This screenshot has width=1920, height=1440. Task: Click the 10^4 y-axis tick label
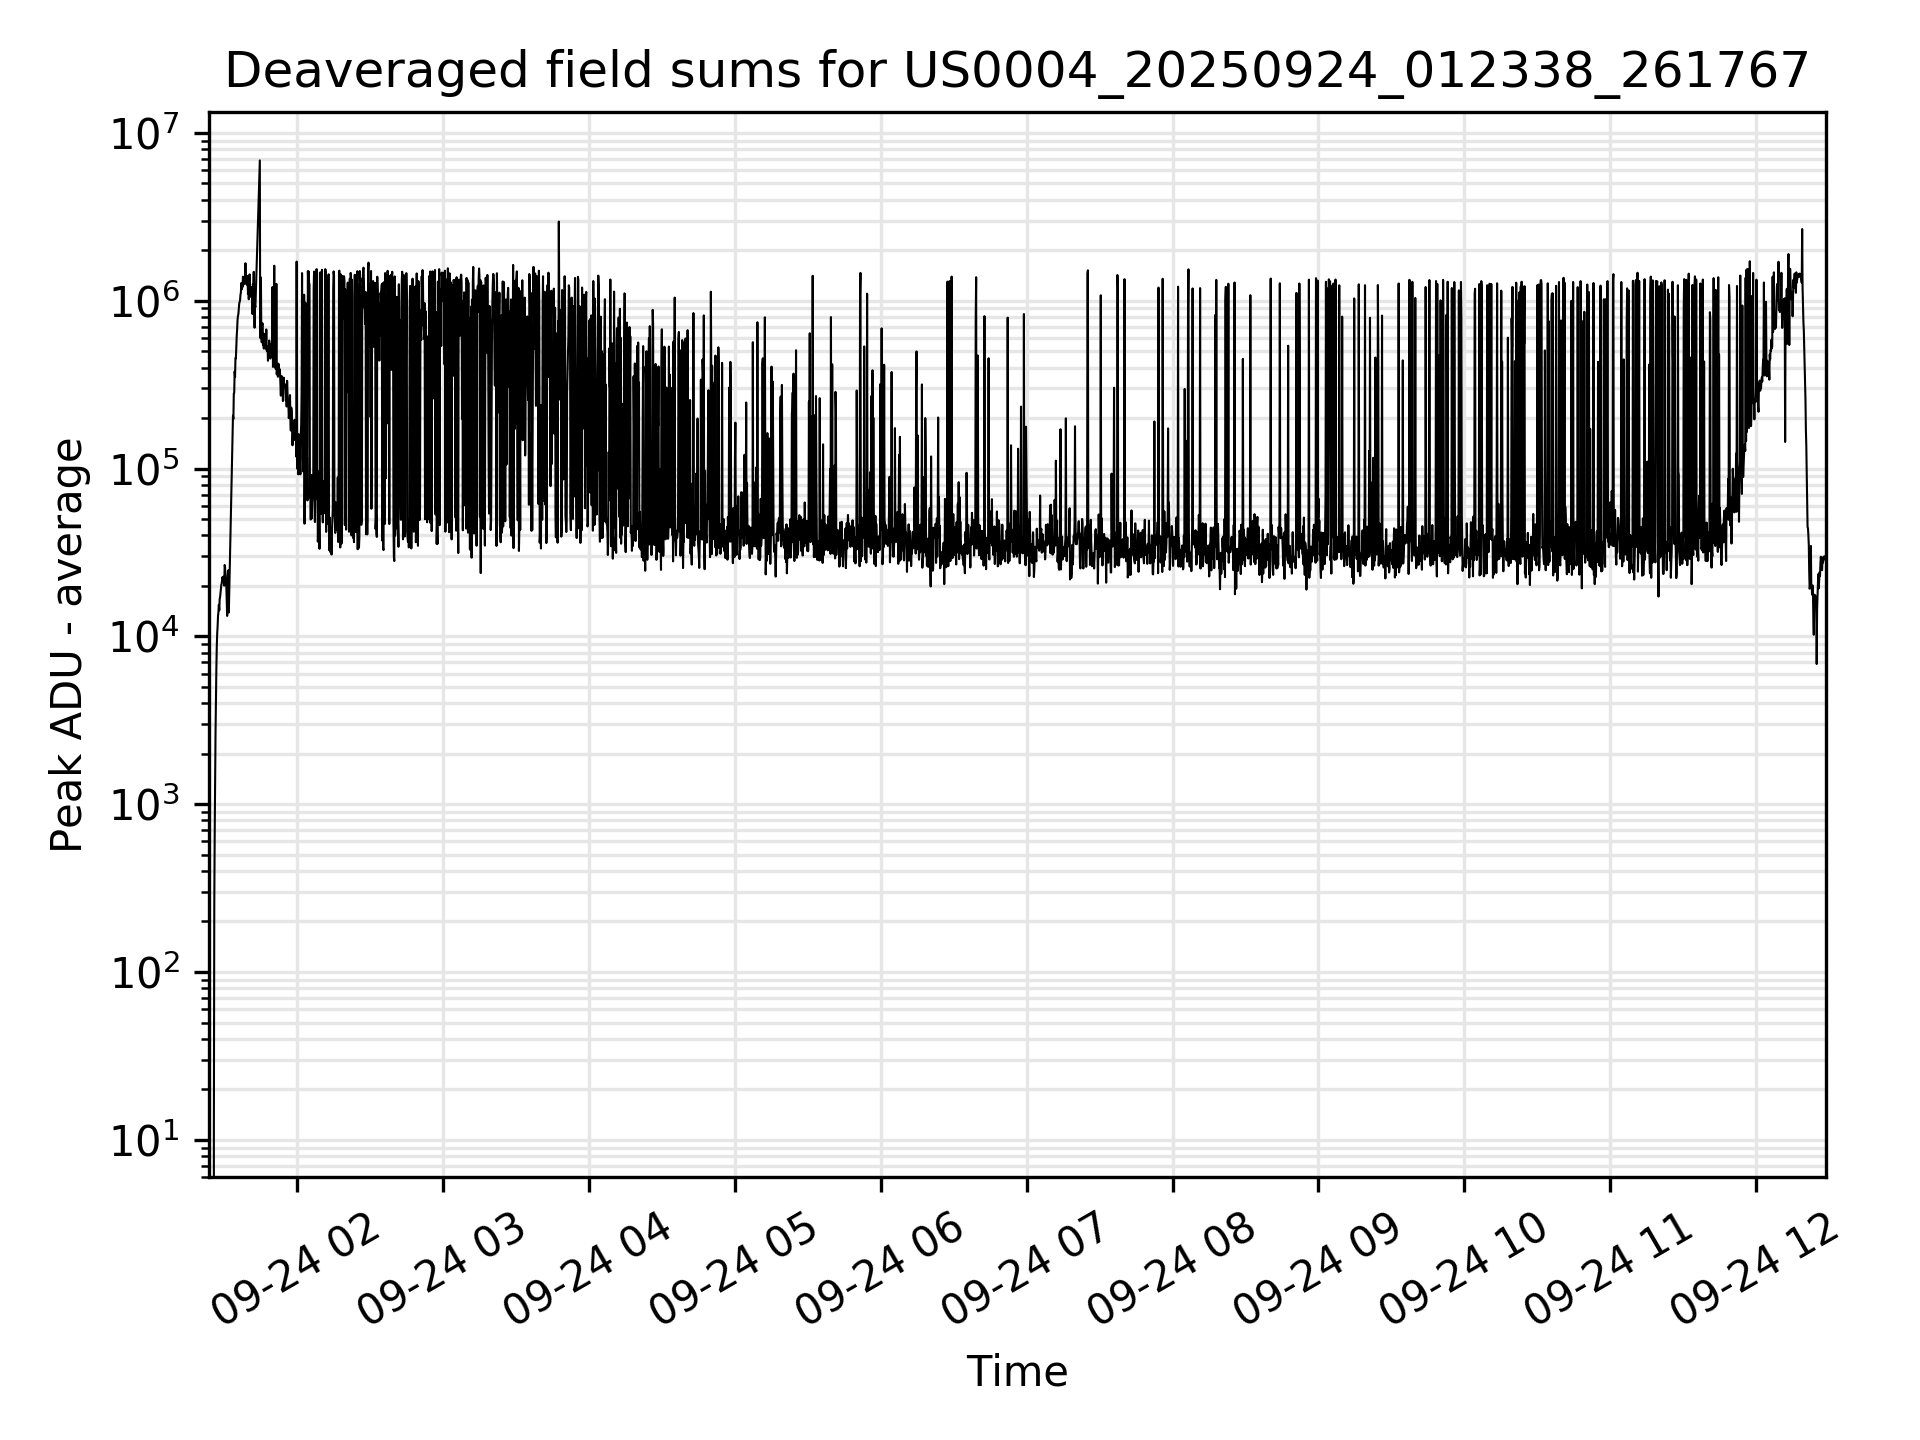click(x=144, y=637)
